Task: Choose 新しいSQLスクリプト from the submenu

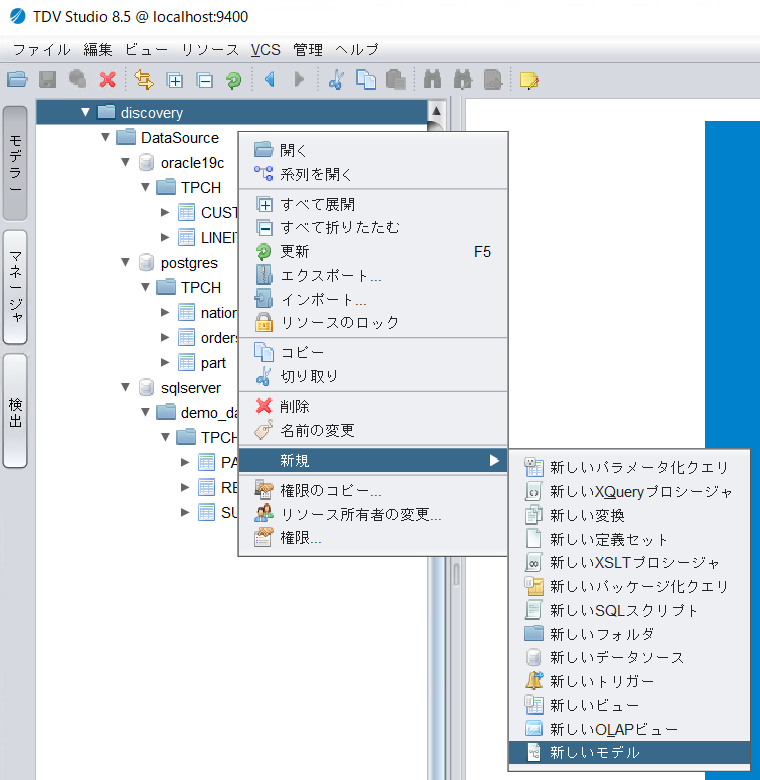Action: coord(629,610)
